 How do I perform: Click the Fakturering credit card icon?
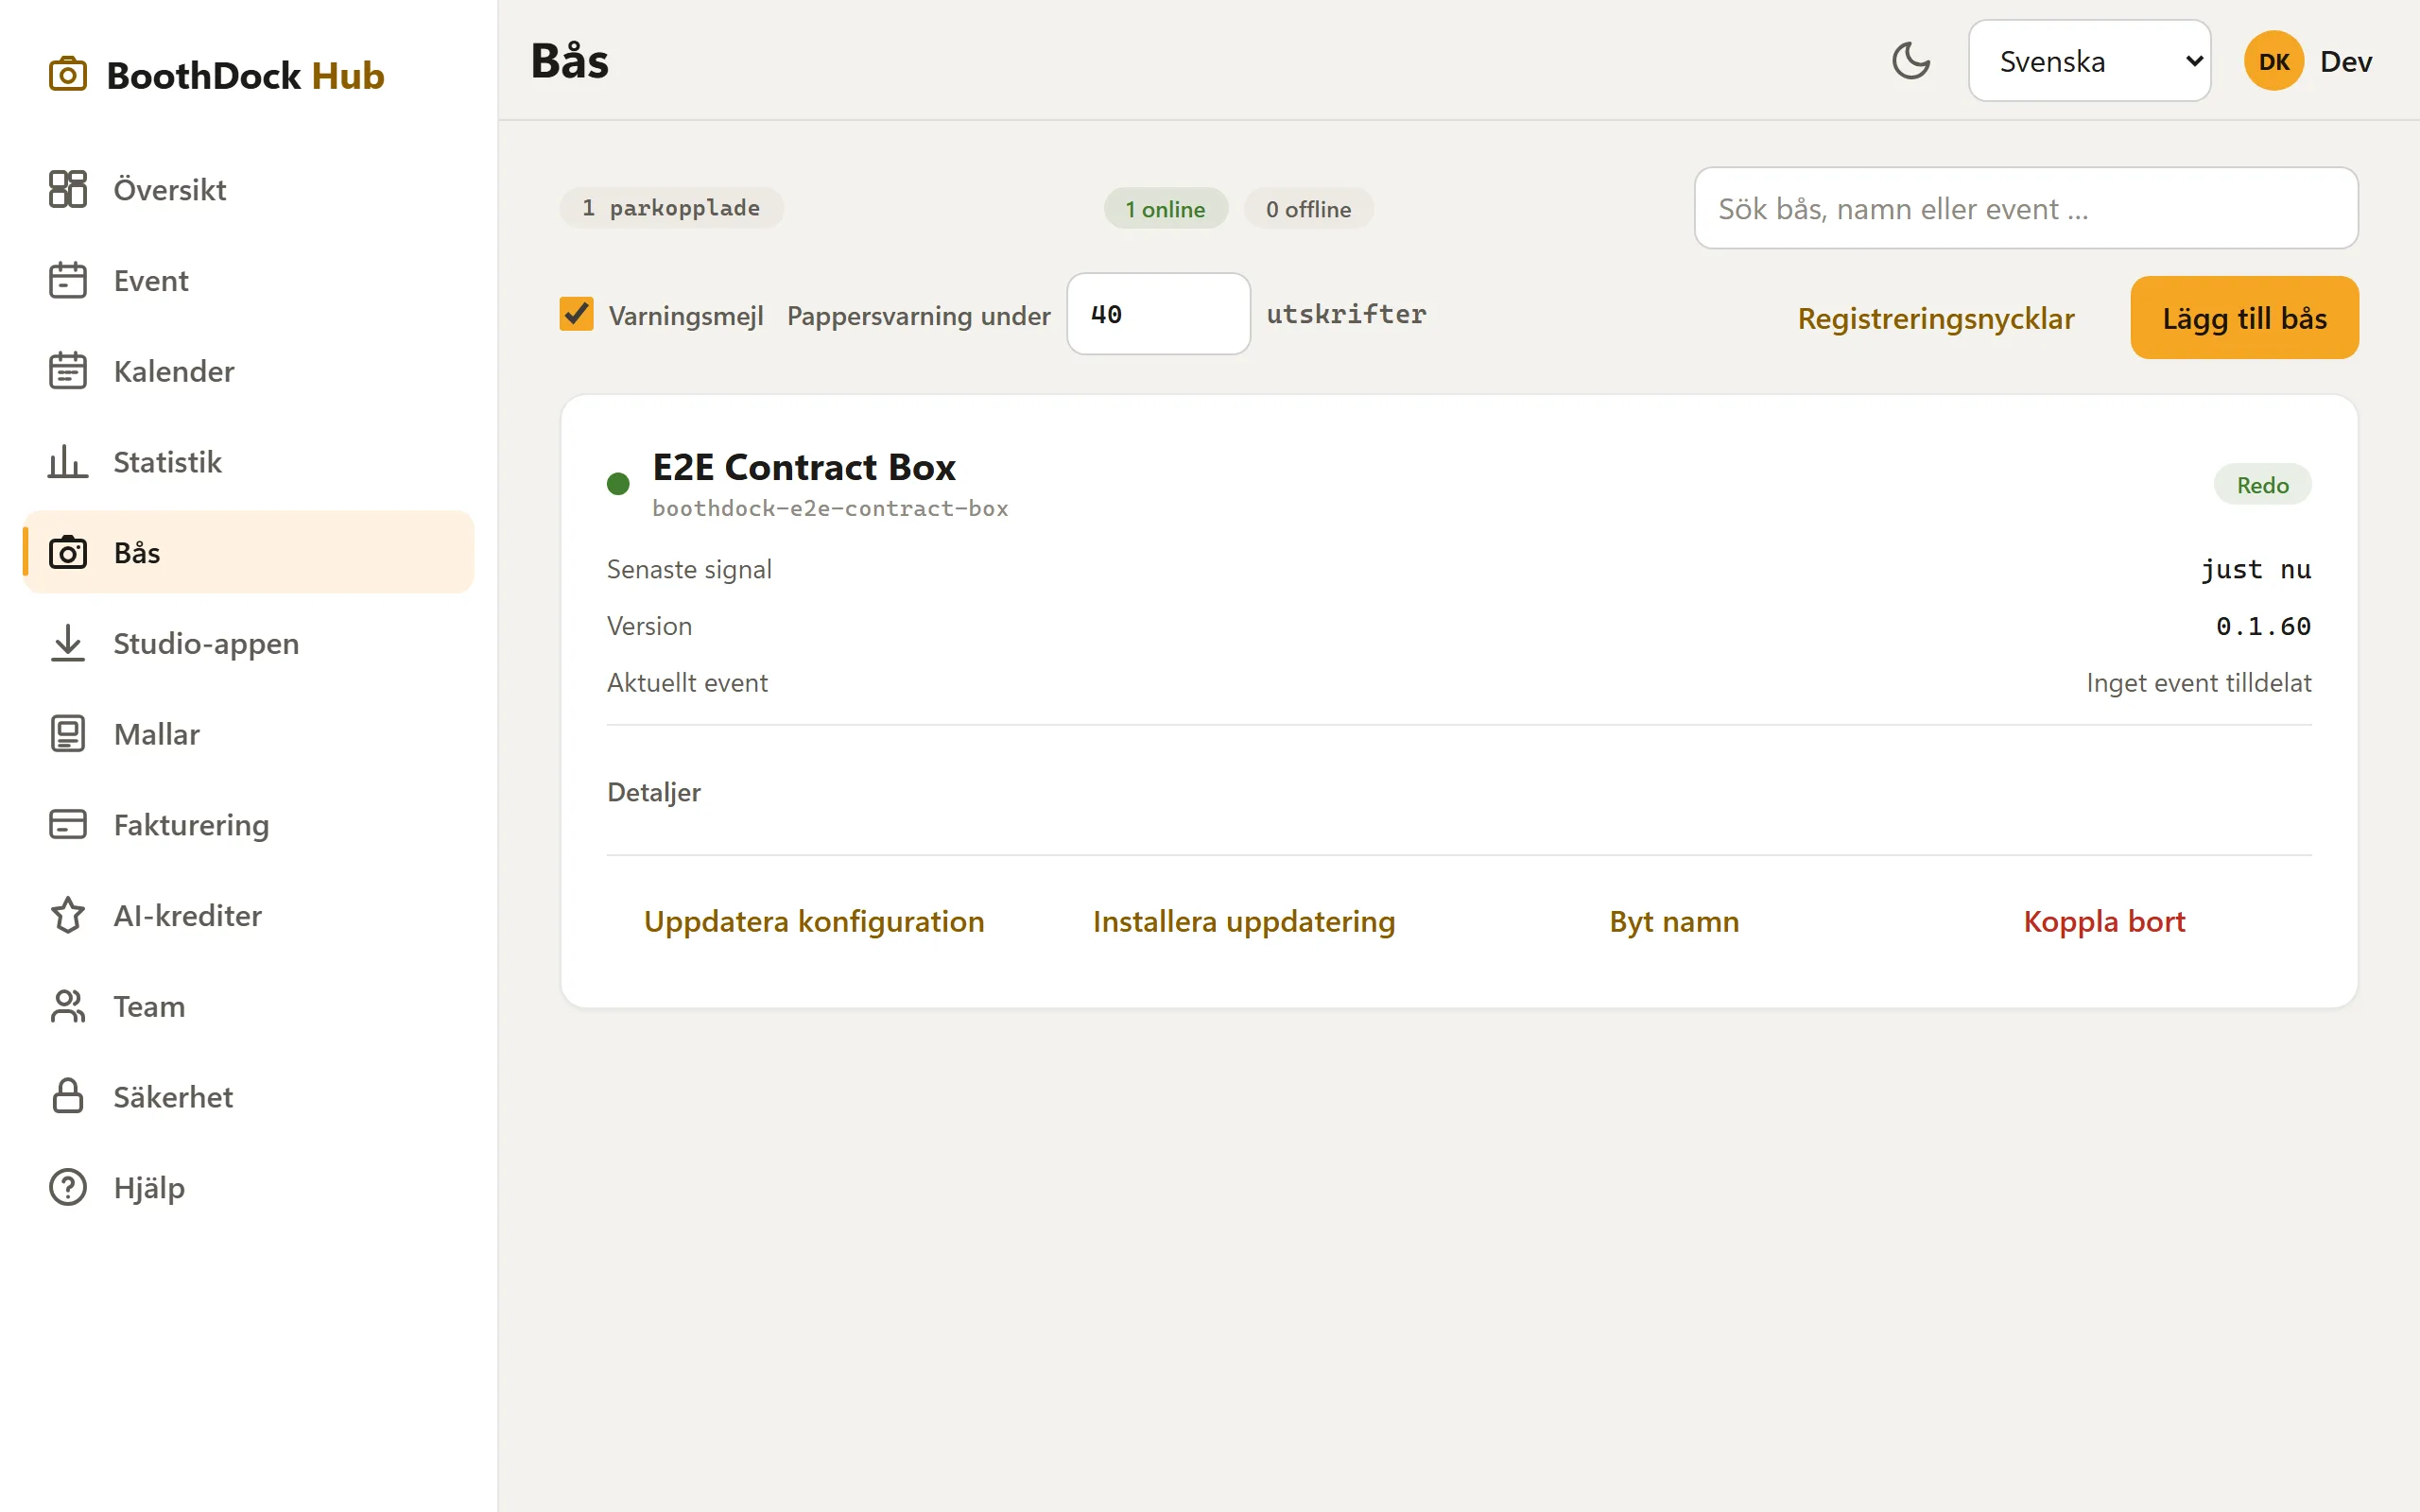pyautogui.click(x=68, y=825)
